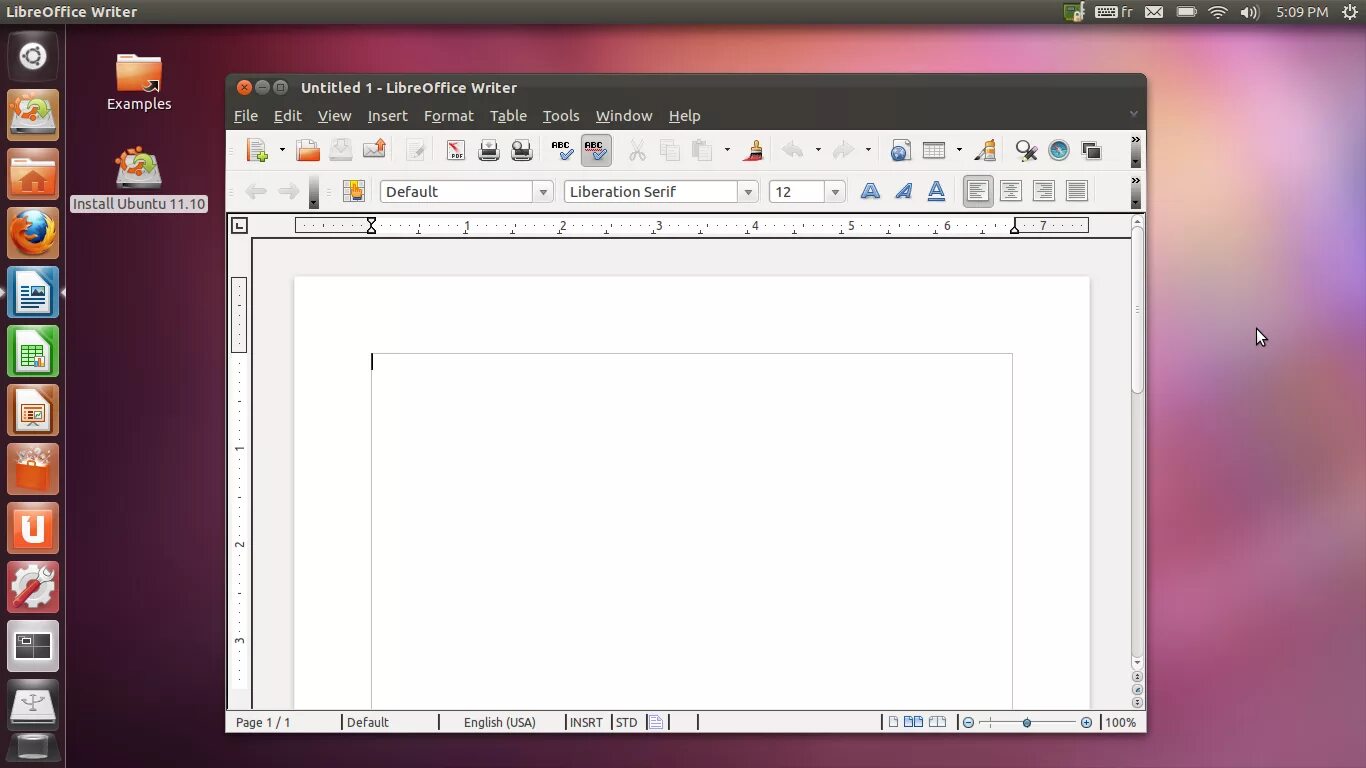Switch to book mode view

click(x=937, y=722)
